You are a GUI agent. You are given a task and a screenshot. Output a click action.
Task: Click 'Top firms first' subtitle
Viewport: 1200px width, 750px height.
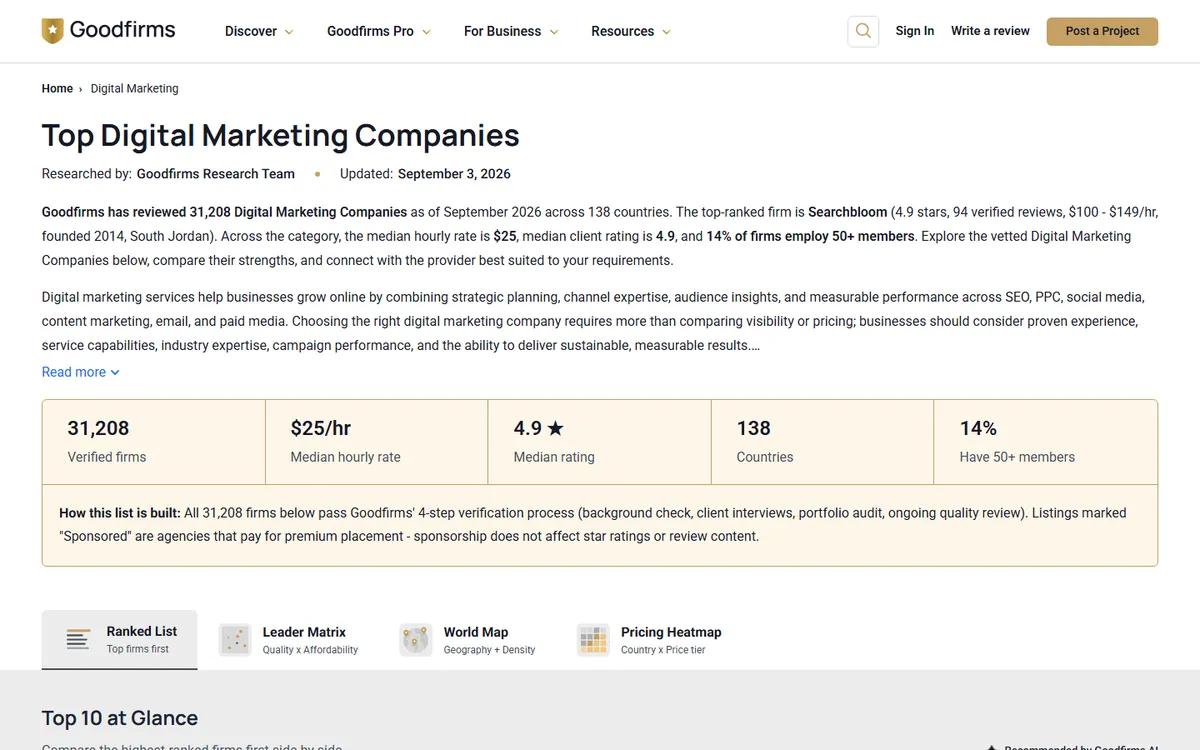point(138,649)
